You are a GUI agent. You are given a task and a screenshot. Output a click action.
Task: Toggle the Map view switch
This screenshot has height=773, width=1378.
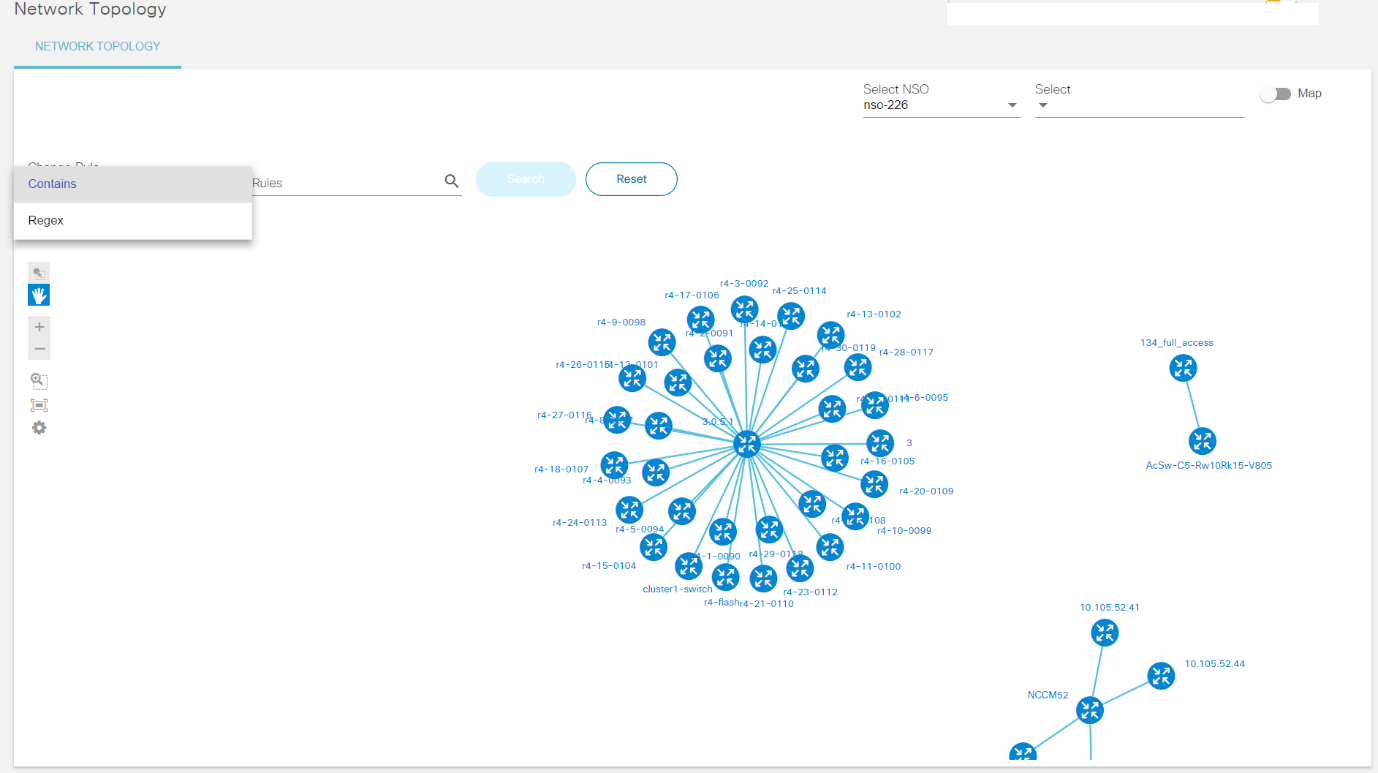(x=1275, y=93)
